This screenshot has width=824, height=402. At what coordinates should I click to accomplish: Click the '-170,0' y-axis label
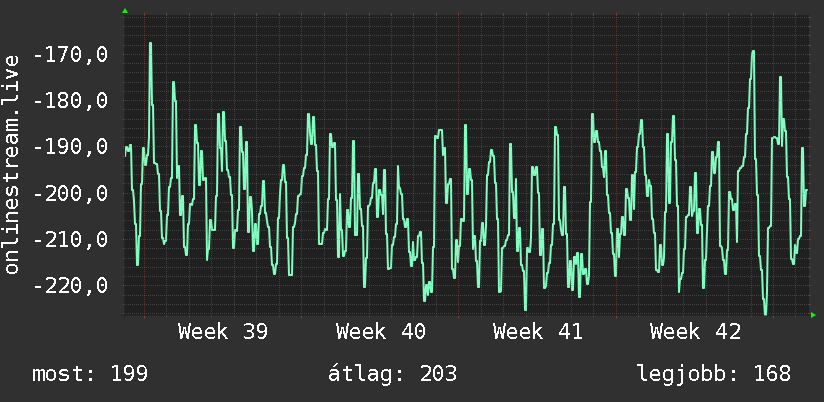[x=70, y=55]
